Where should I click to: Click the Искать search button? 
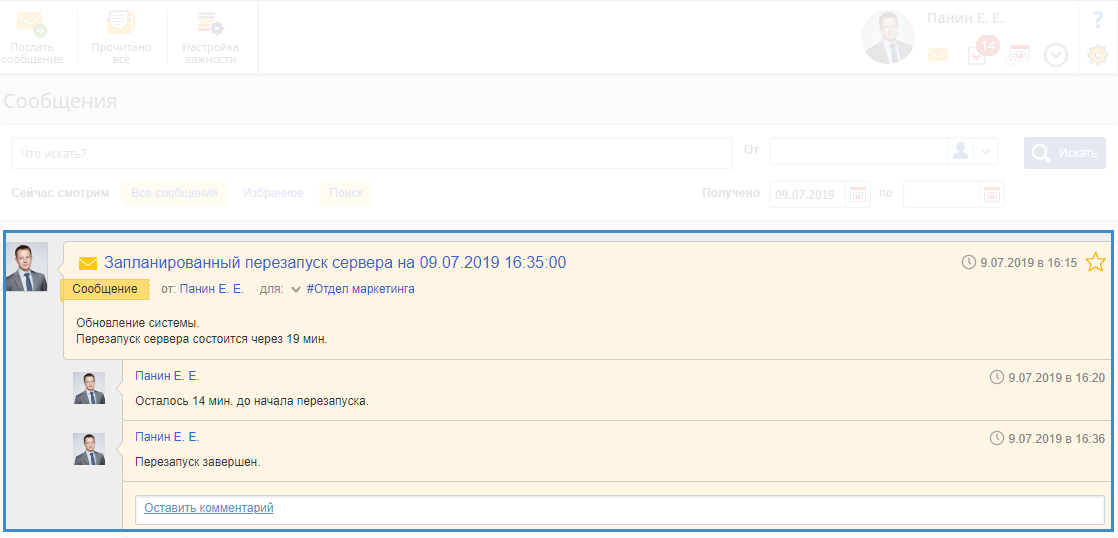pyautogui.click(x=1065, y=153)
